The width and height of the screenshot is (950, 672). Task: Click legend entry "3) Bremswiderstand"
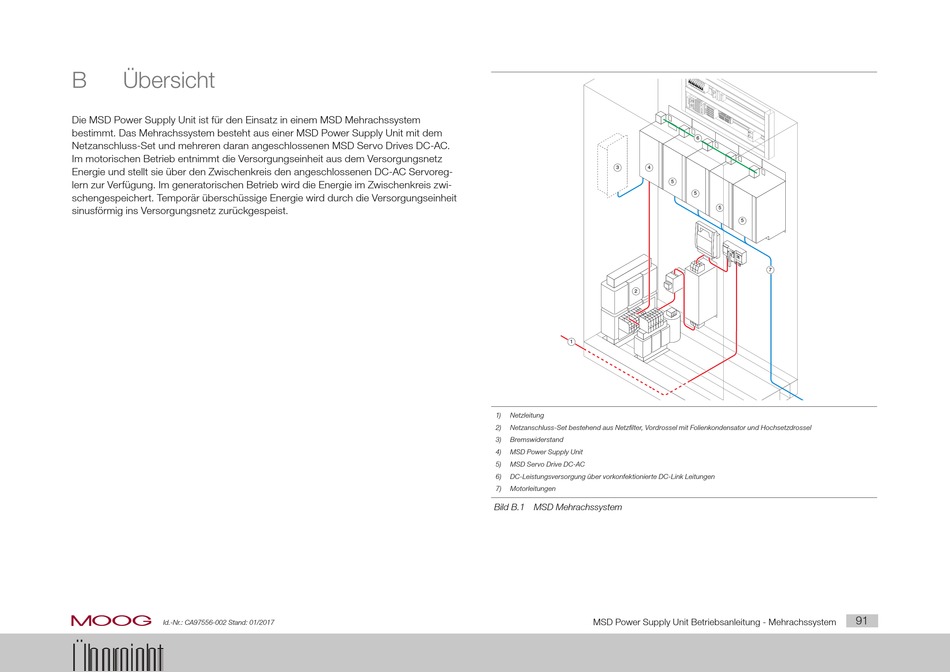[x=530, y=440]
